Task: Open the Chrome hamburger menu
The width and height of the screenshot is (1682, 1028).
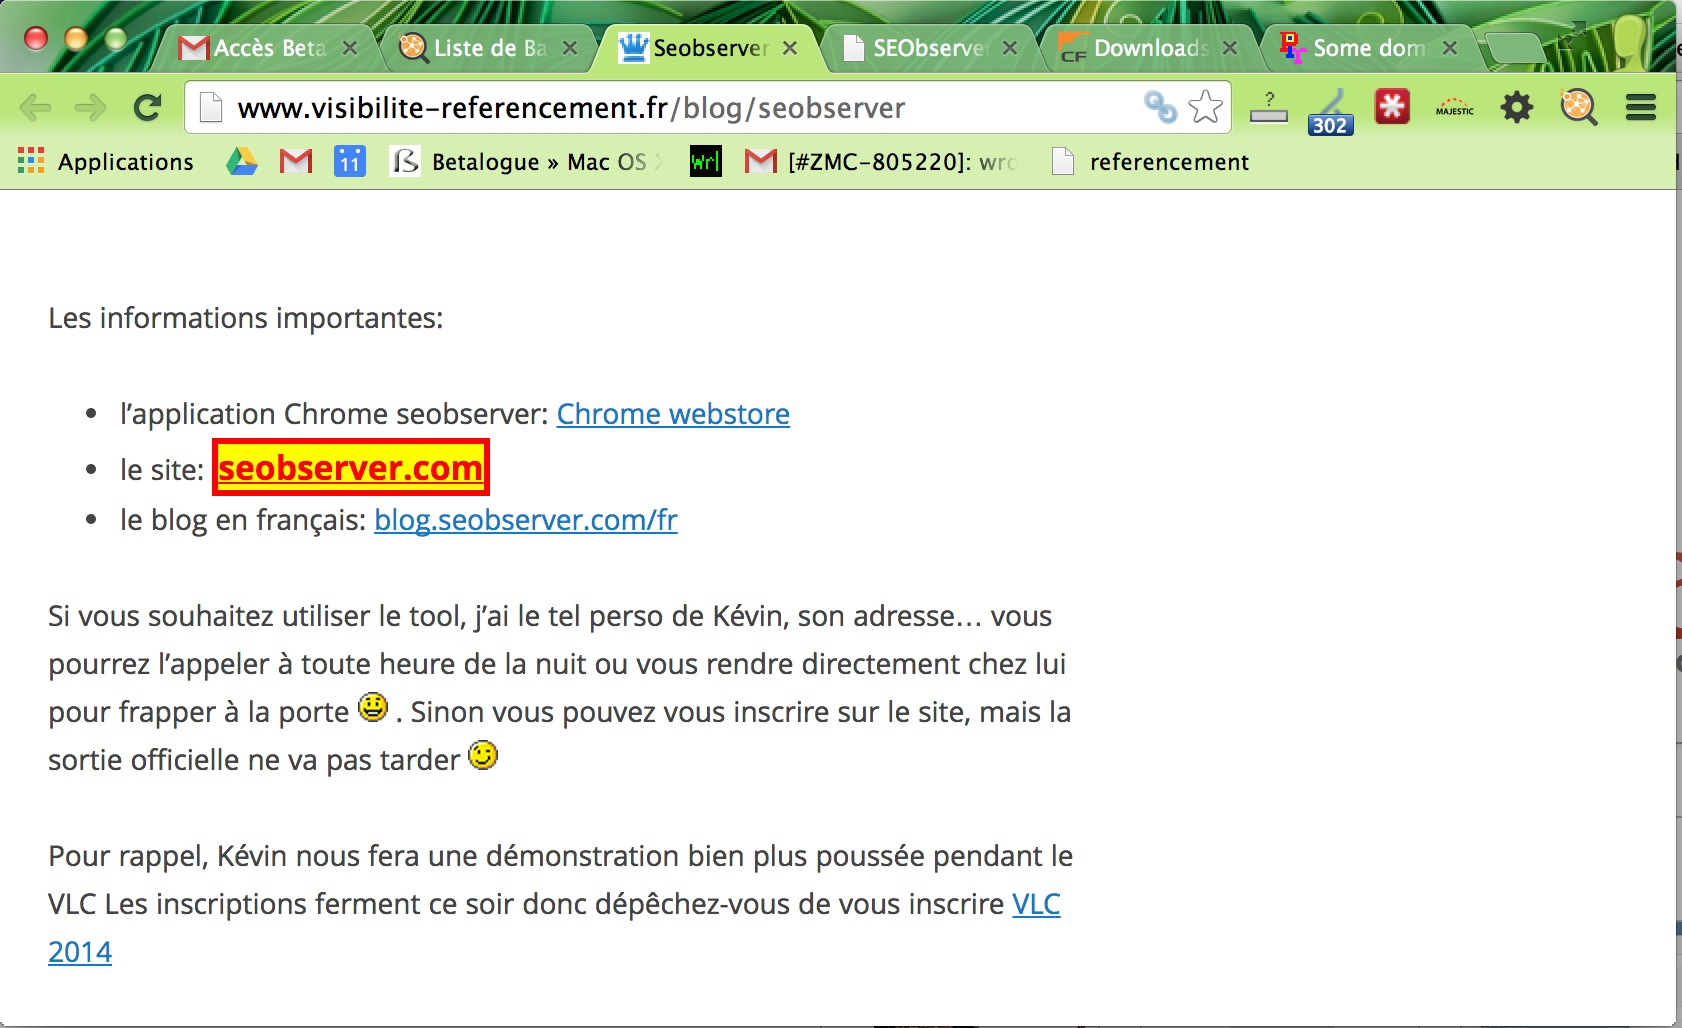Action: click(x=1640, y=107)
